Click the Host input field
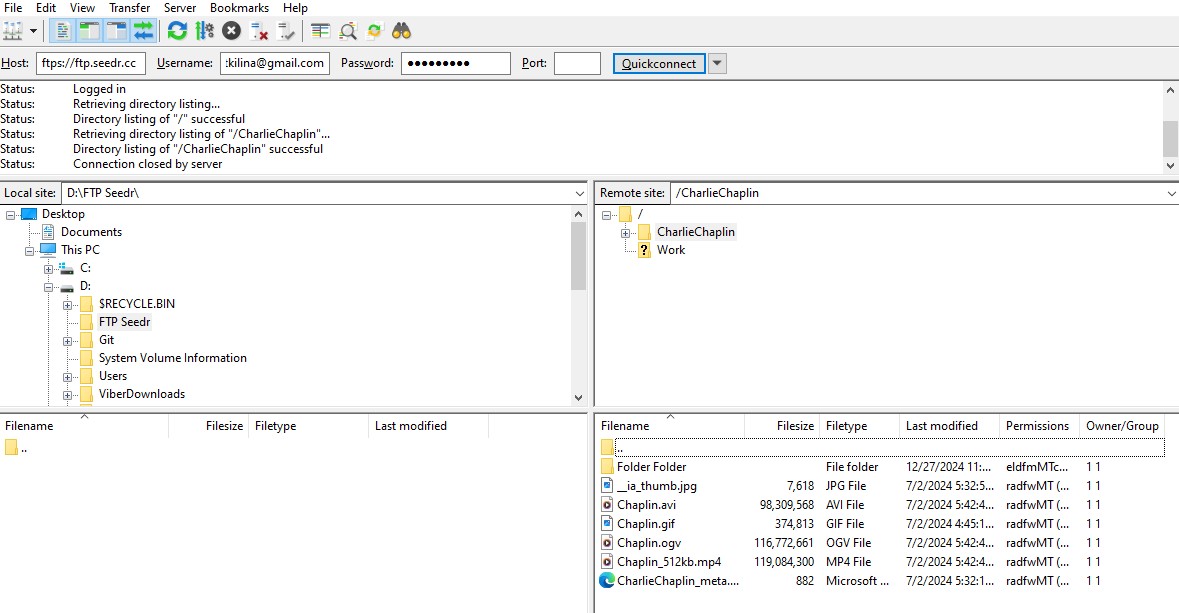This screenshot has height=613, width=1179. (91, 63)
